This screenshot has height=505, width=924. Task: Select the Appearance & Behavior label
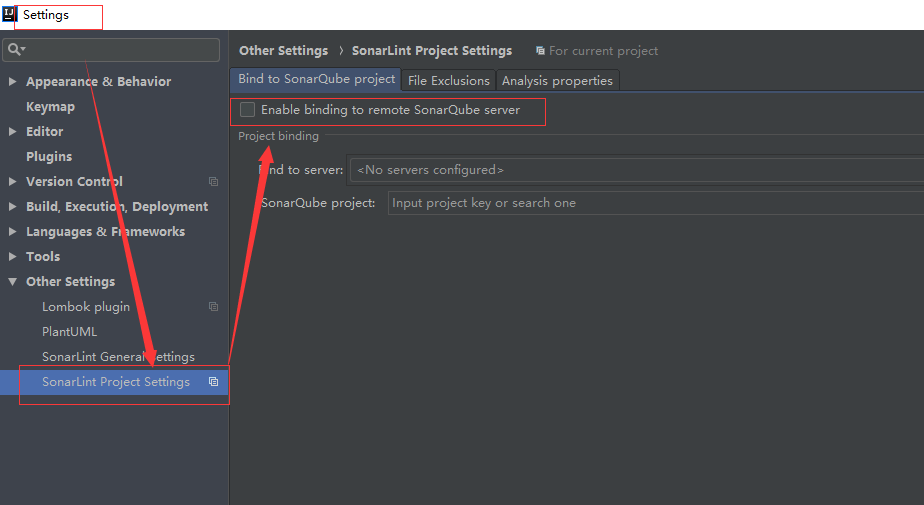98,81
